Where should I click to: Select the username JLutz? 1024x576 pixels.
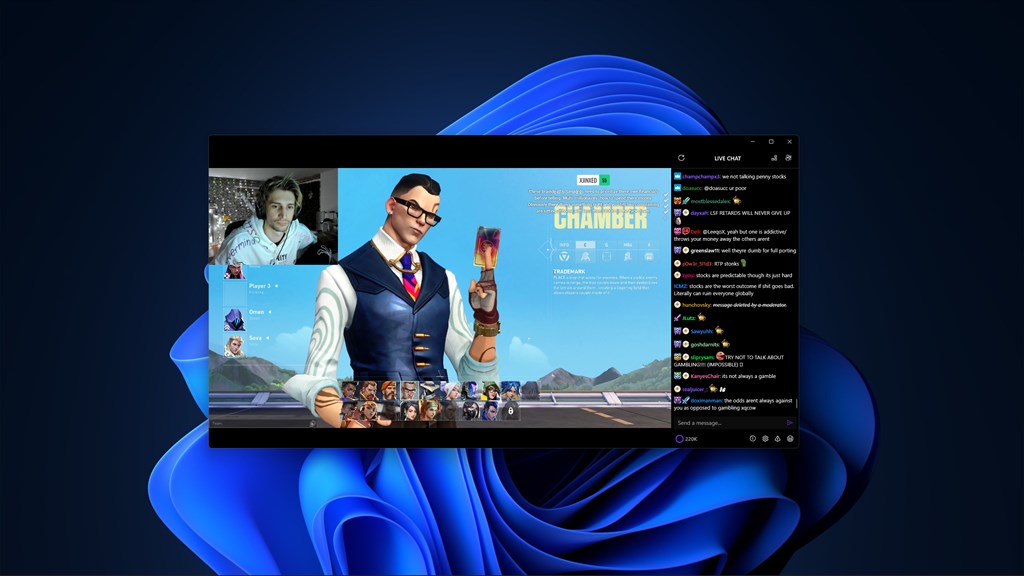(688, 318)
